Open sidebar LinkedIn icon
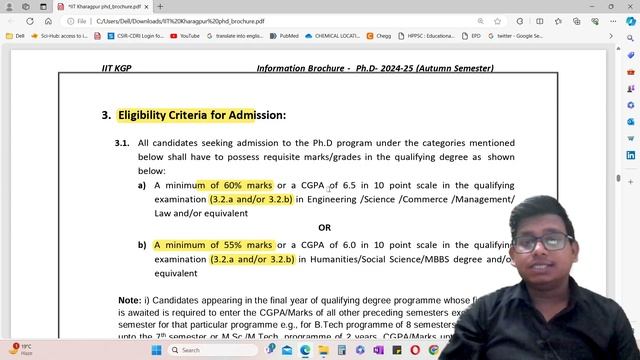This screenshot has width=640, height=360. (631, 155)
